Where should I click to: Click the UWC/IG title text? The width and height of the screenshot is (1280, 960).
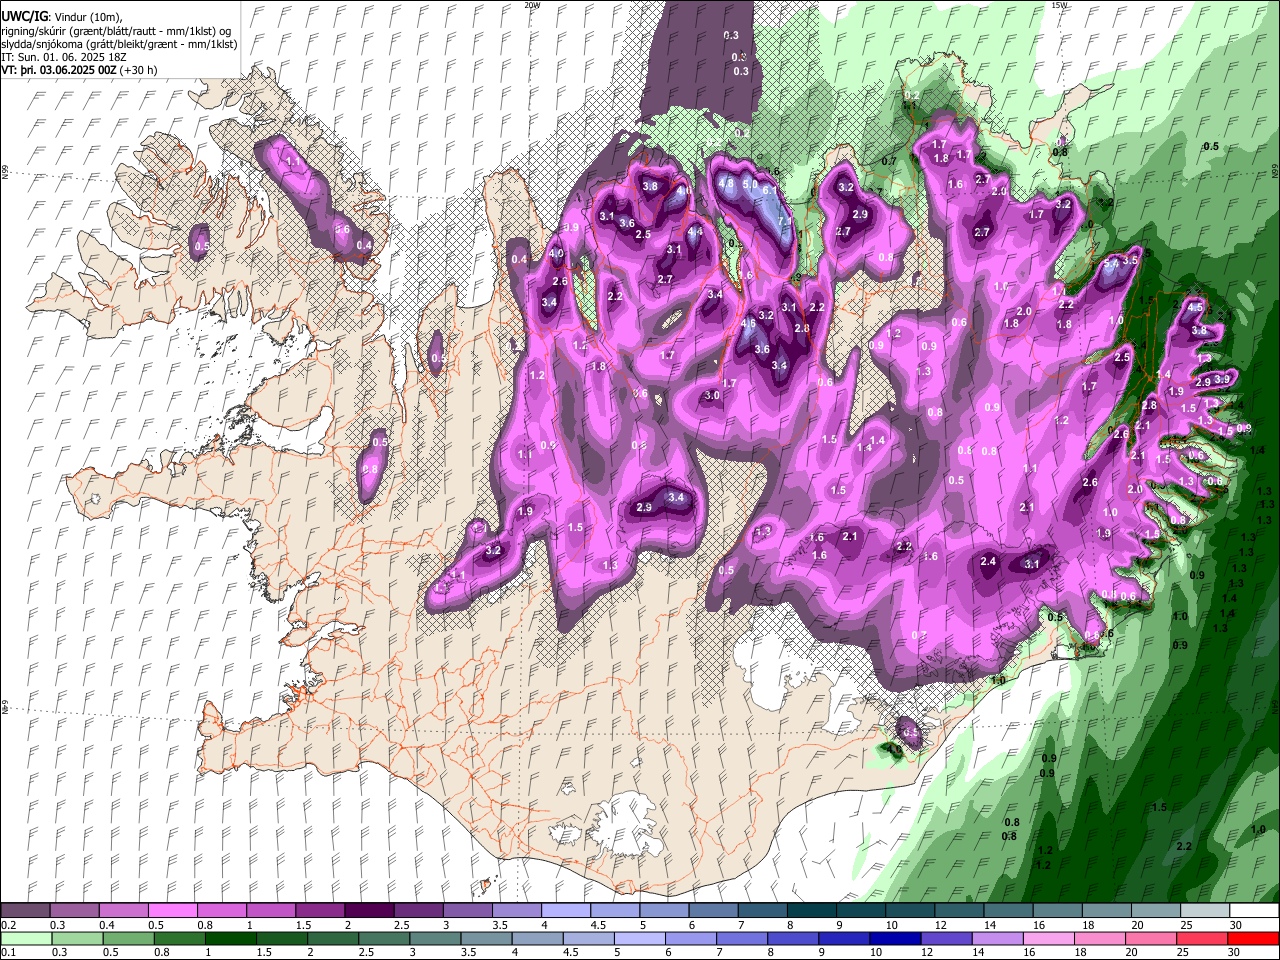[x=23, y=16]
